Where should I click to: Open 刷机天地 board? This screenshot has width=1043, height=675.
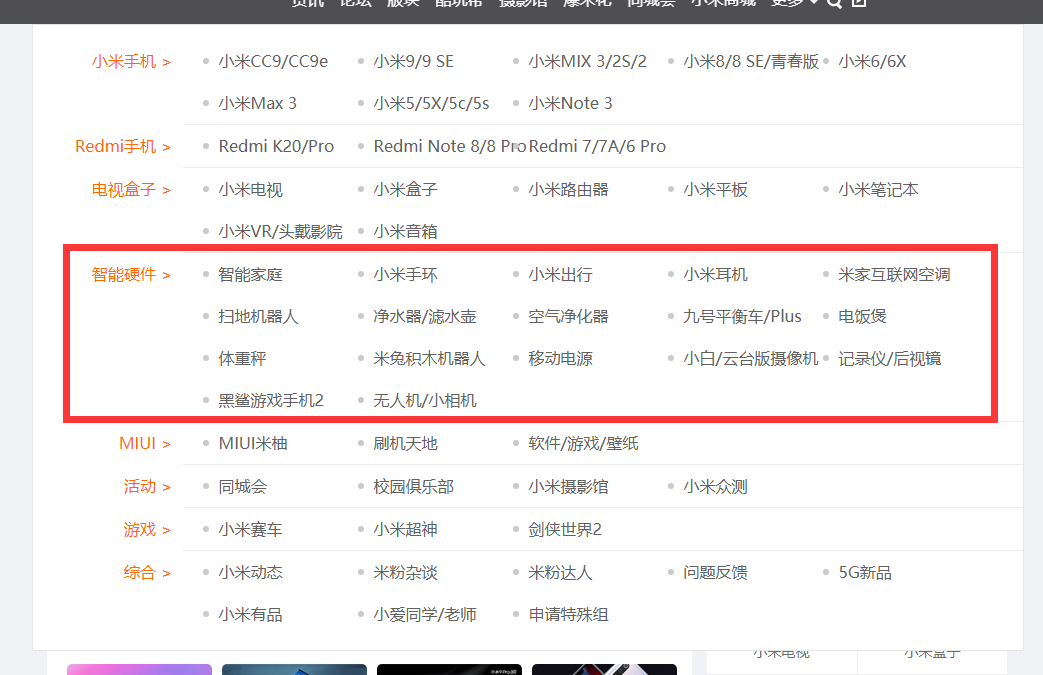pyautogui.click(x=406, y=444)
